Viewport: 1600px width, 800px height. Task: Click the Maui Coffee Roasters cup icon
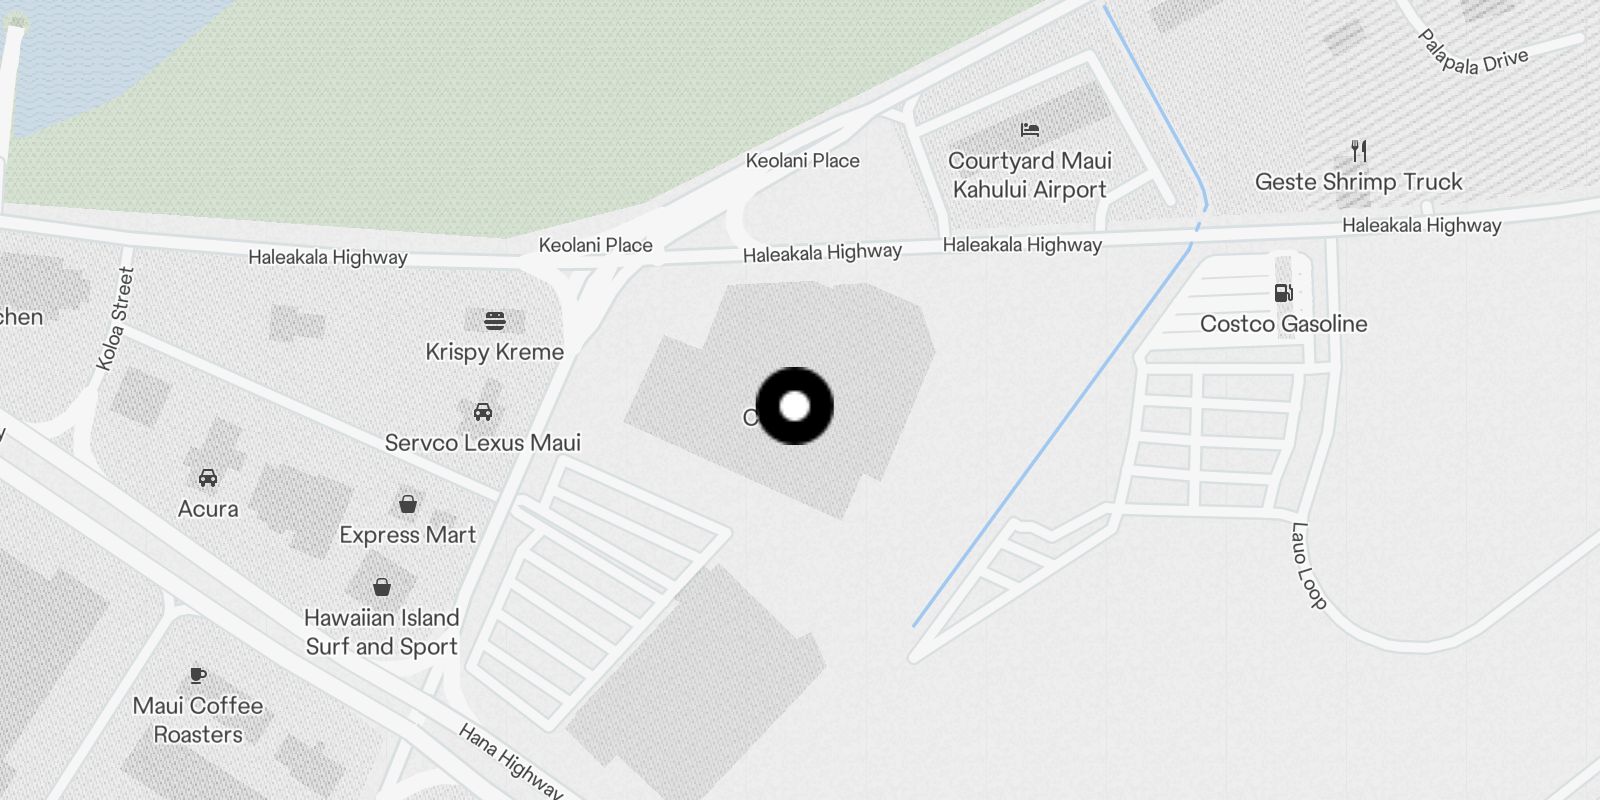click(198, 675)
